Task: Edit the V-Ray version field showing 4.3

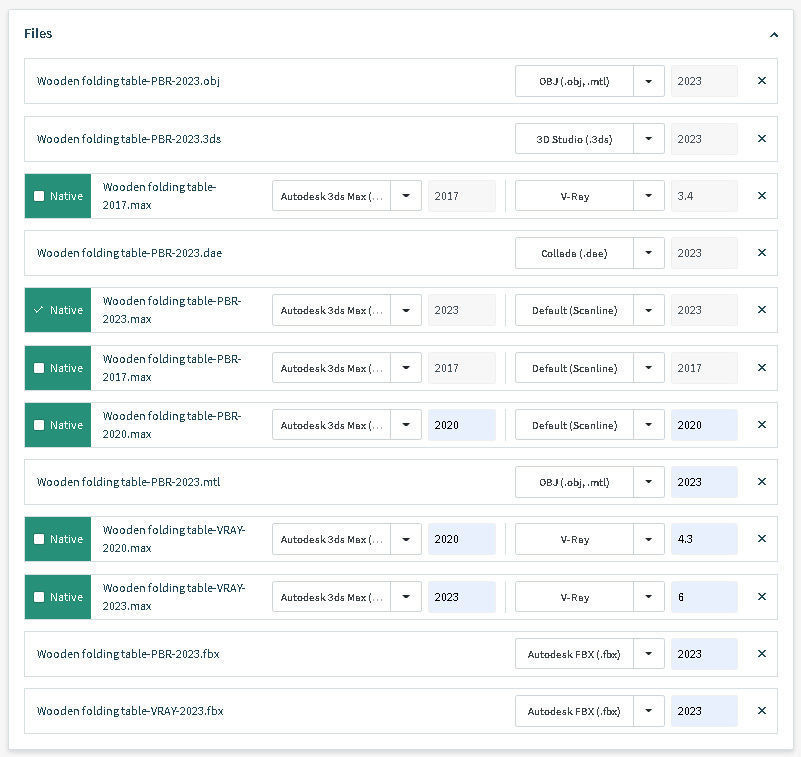Action: pyautogui.click(x=703, y=539)
